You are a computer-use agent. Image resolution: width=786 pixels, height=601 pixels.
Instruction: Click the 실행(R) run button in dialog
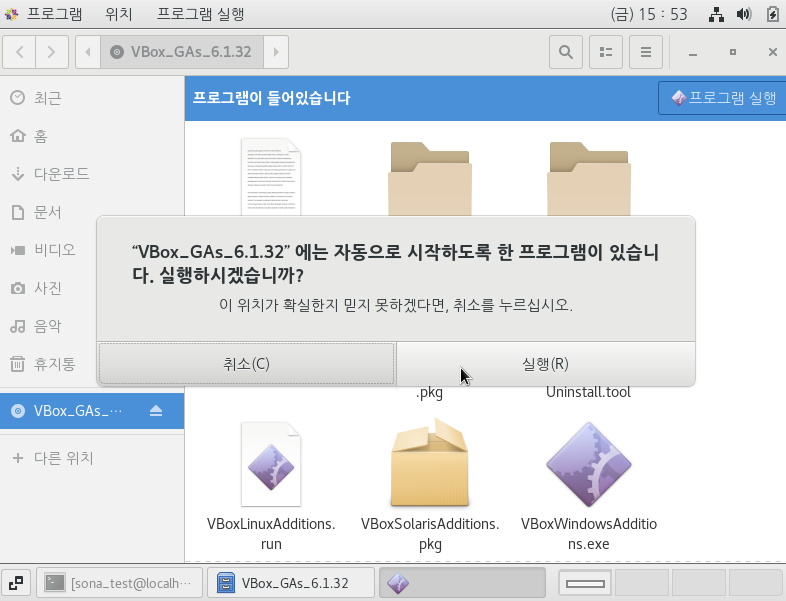coord(545,364)
